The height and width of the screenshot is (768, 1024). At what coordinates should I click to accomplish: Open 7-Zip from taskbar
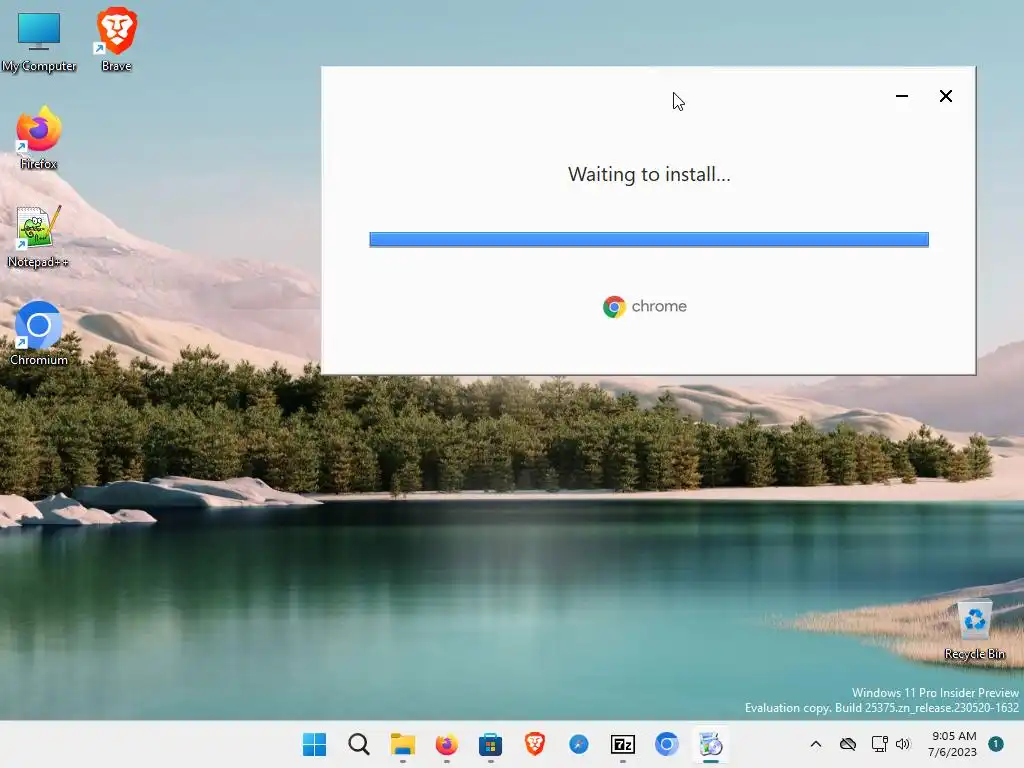[x=622, y=744]
